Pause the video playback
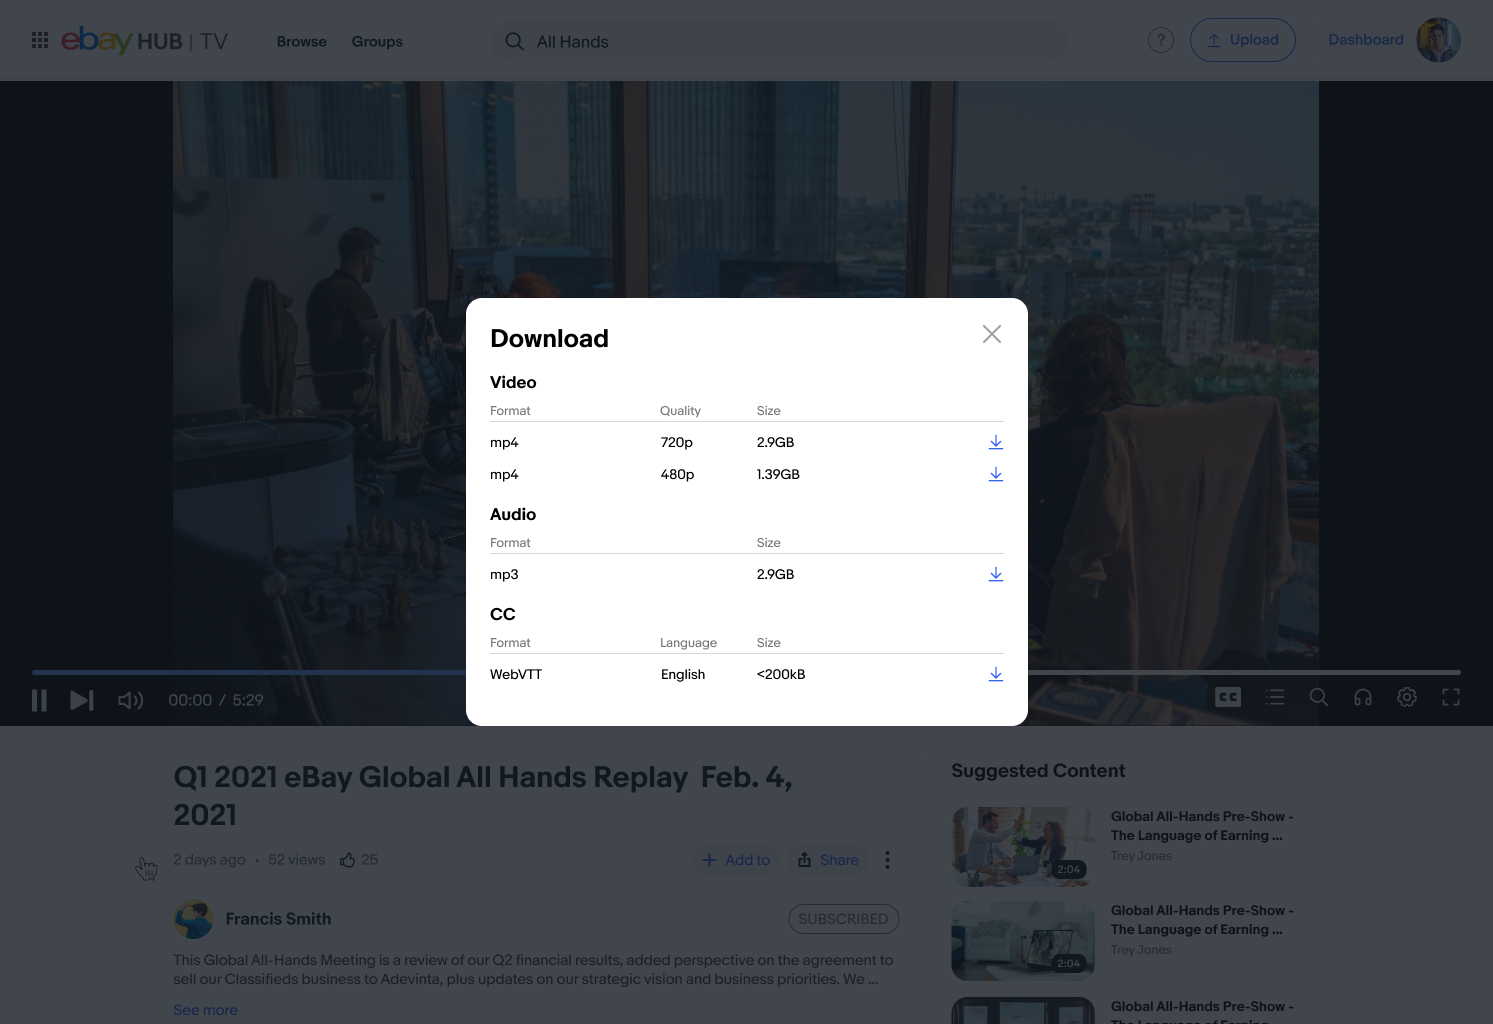 [x=40, y=700]
